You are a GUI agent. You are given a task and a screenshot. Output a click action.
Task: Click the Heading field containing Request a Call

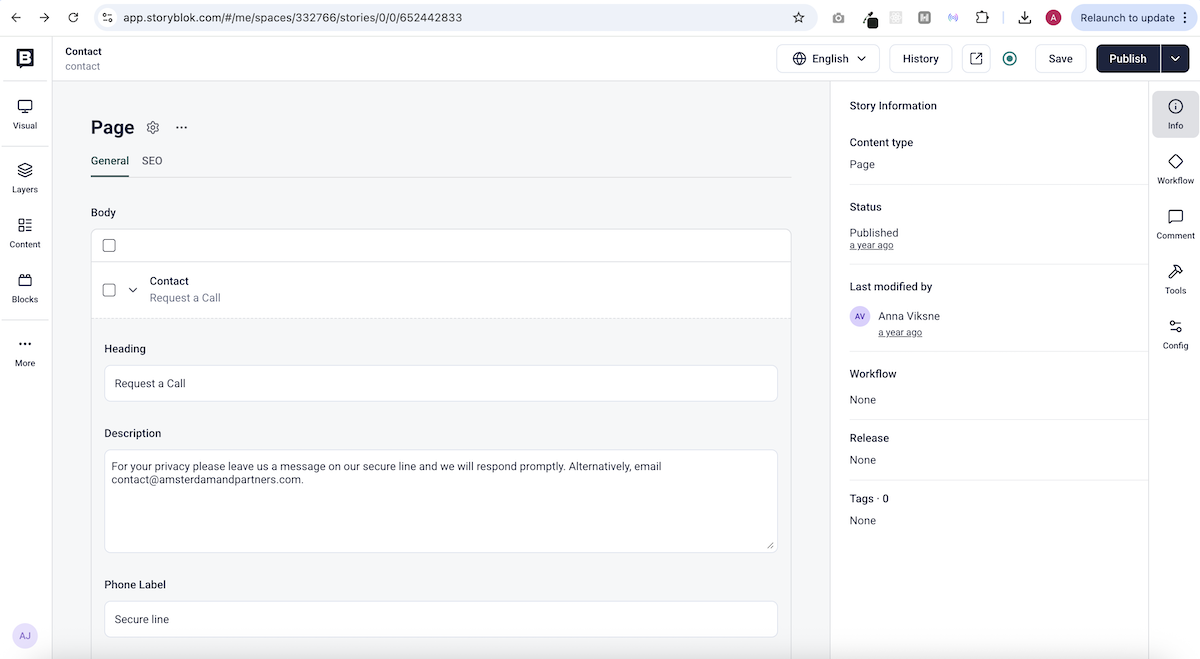(x=440, y=383)
